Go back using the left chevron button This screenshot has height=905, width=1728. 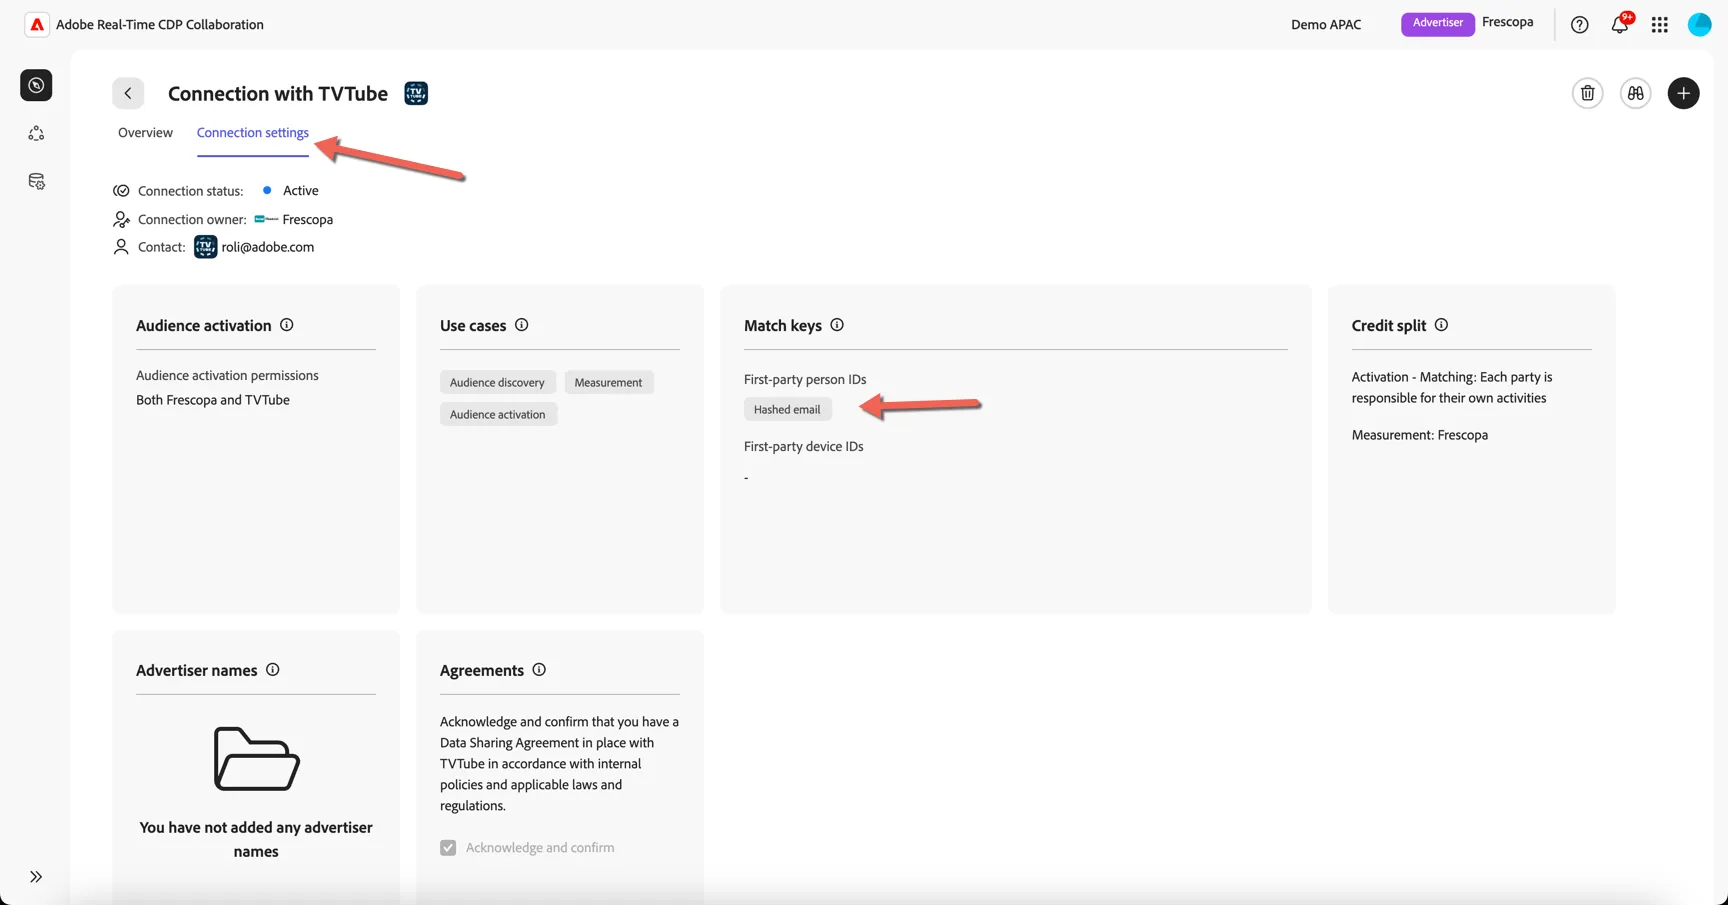click(x=128, y=93)
